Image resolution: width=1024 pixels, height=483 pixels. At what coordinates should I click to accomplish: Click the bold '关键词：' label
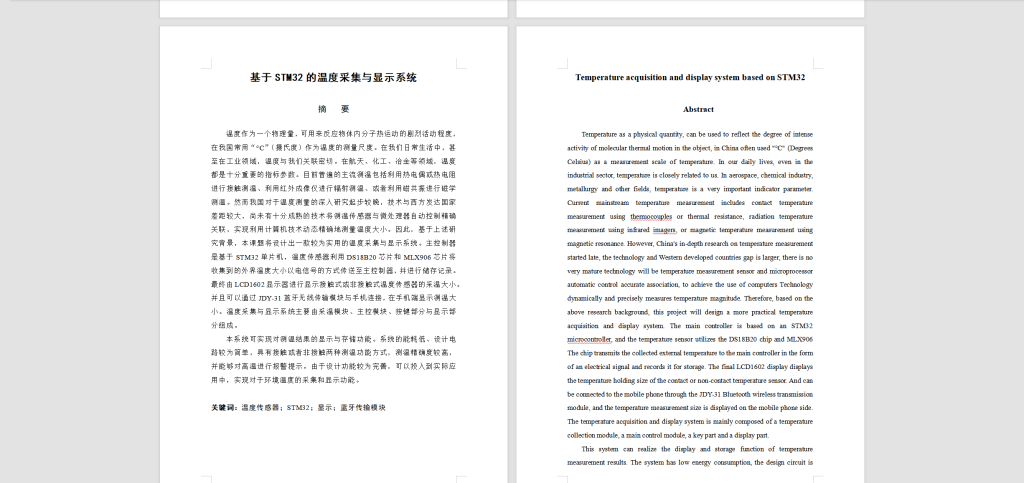click(x=225, y=407)
